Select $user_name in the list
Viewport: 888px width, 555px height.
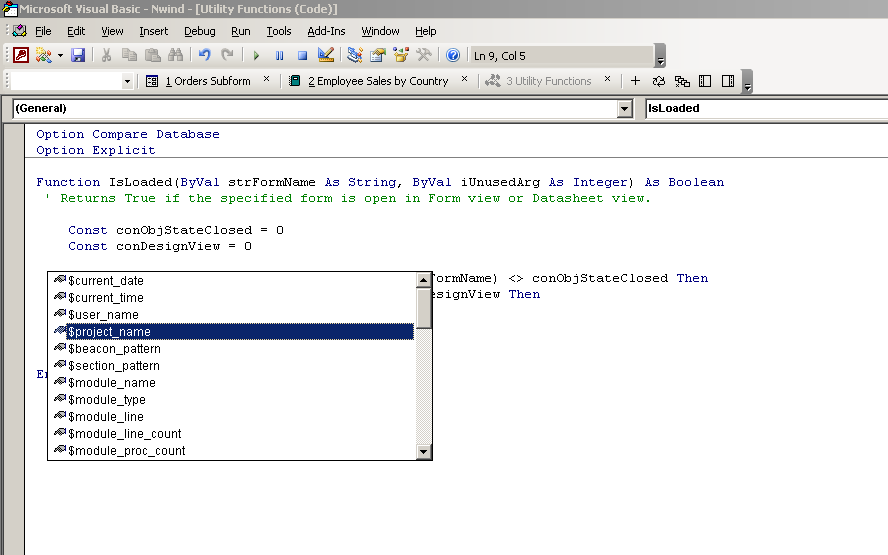(232, 315)
